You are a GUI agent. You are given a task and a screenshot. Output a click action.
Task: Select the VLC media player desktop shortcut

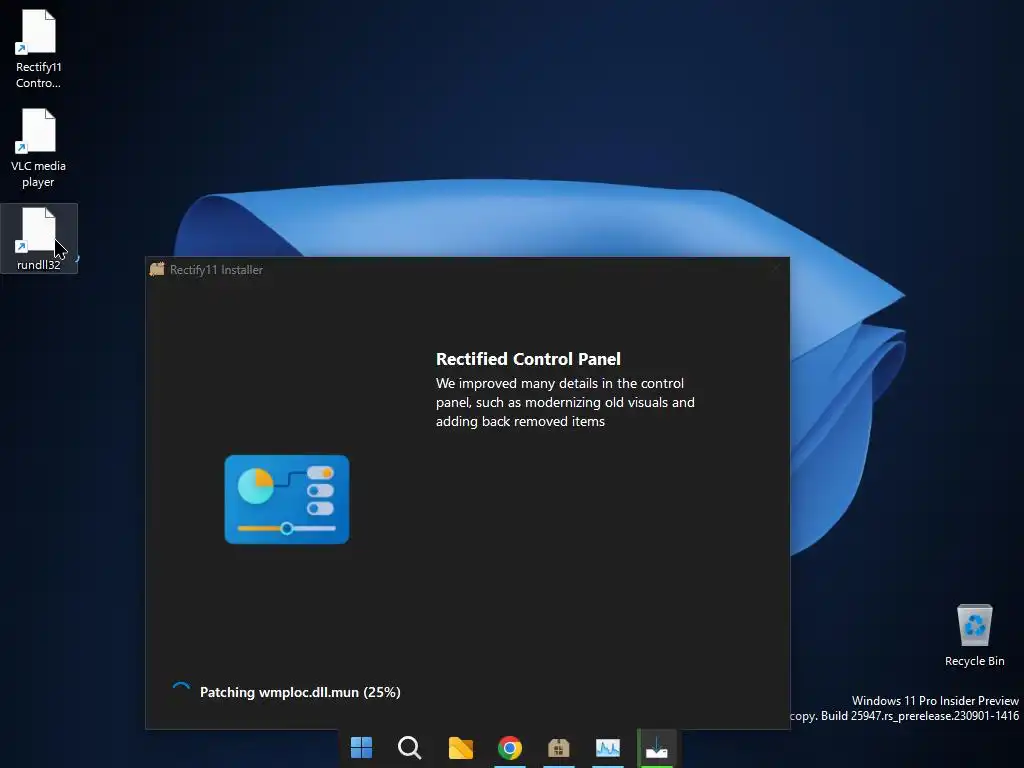click(x=39, y=149)
